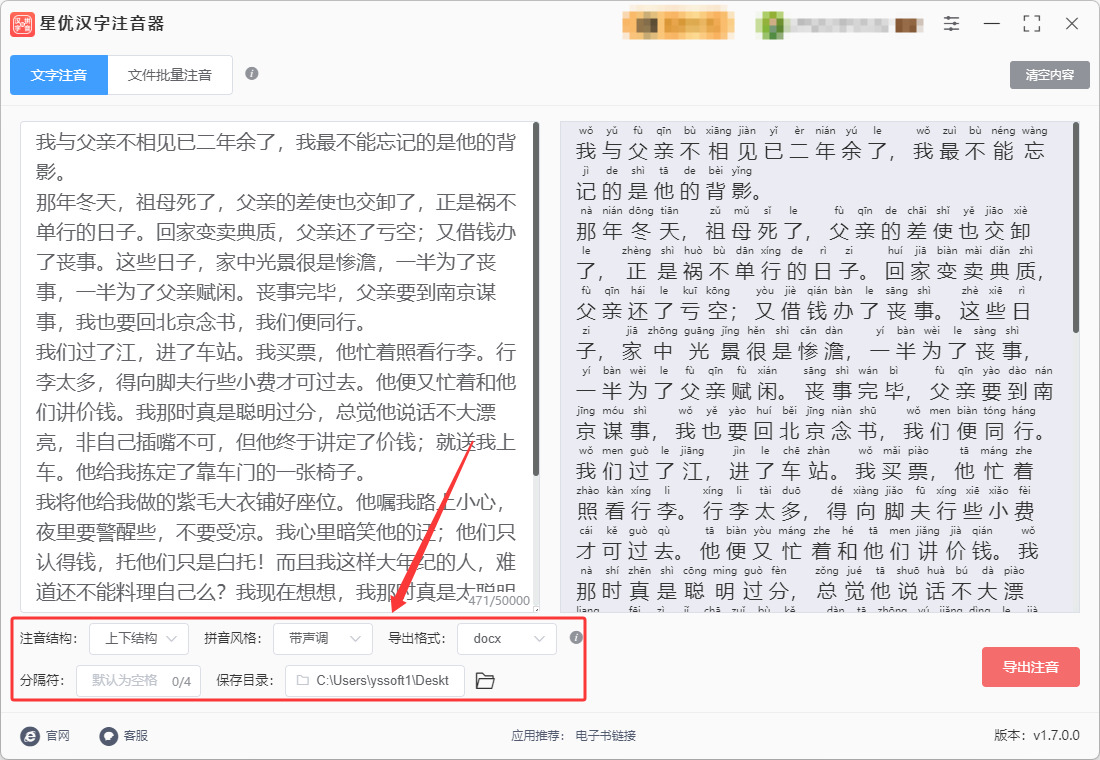The width and height of the screenshot is (1100, 760).
Task: Expand the 导出格式 dropdown showing docx
Action: [507, 639]
